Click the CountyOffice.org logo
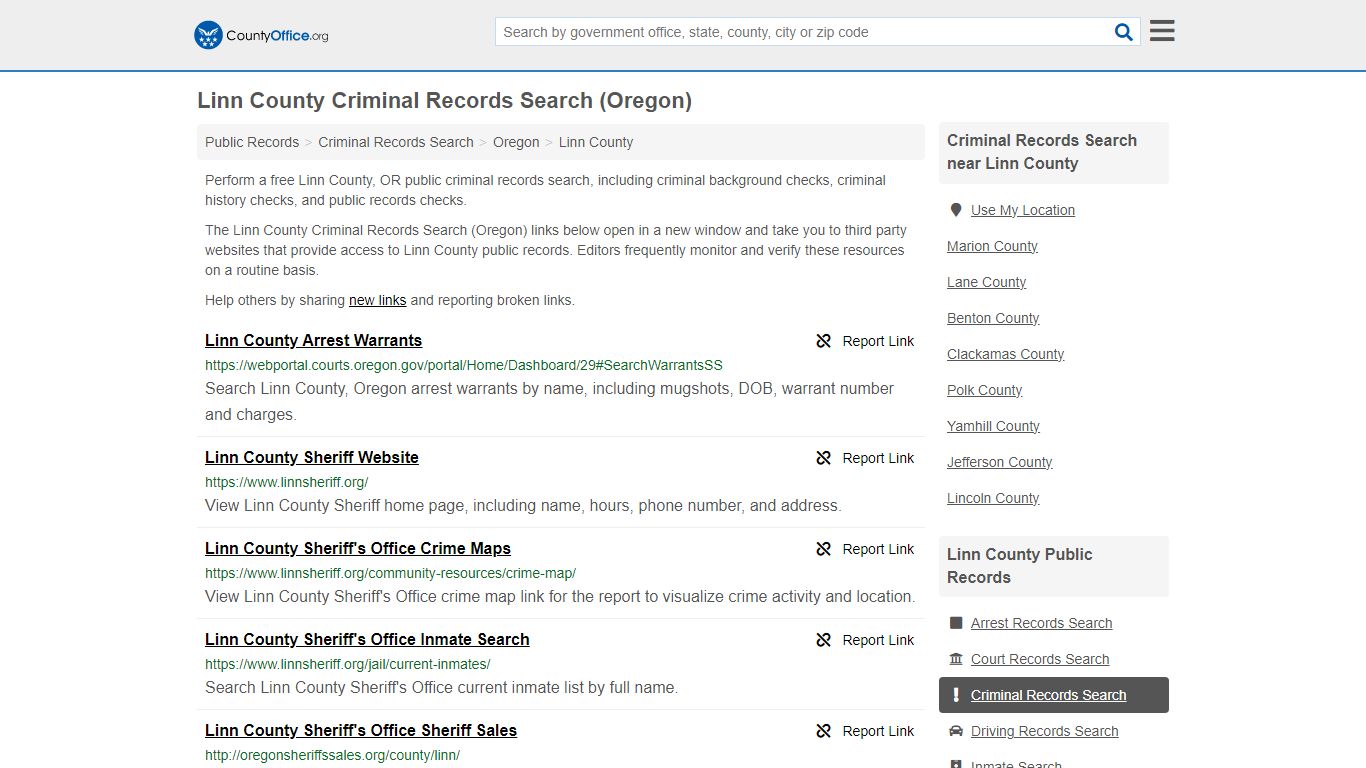The width and height of the screenshot is (1366, 768). tap(261, 35)
